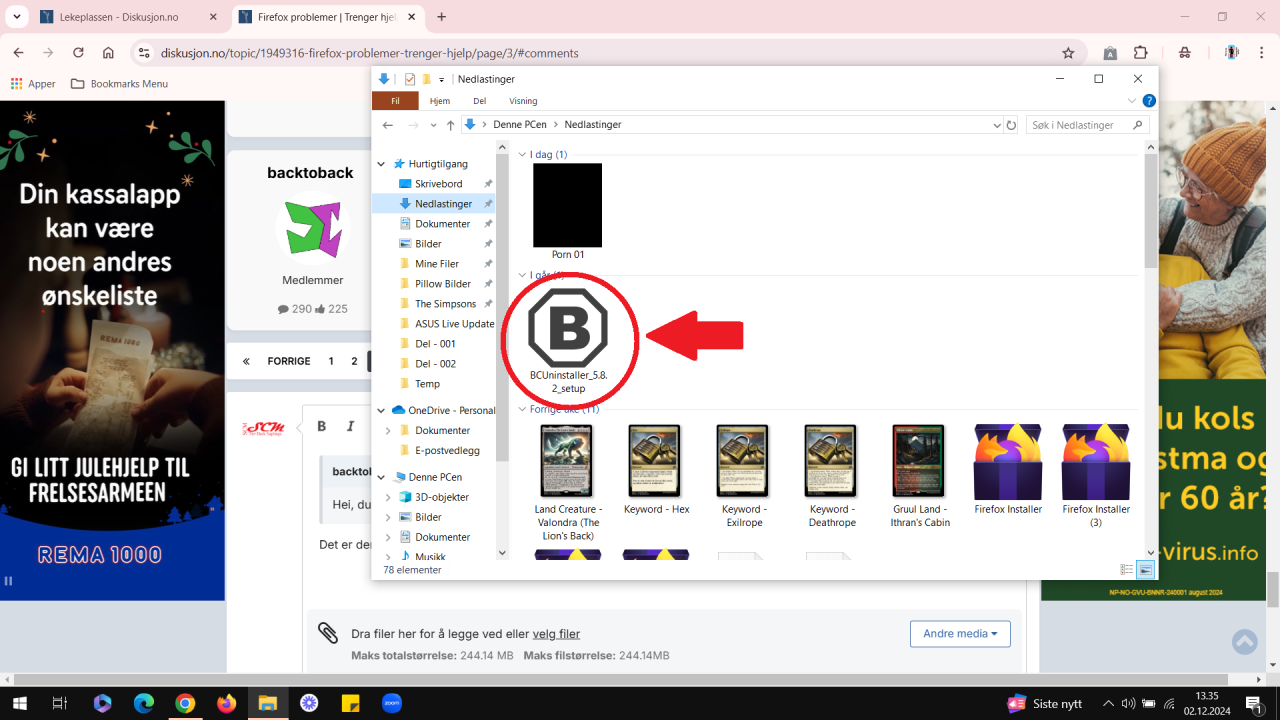Expand the OneDrive - Personal tree chevron

click(x=380, y=410)
